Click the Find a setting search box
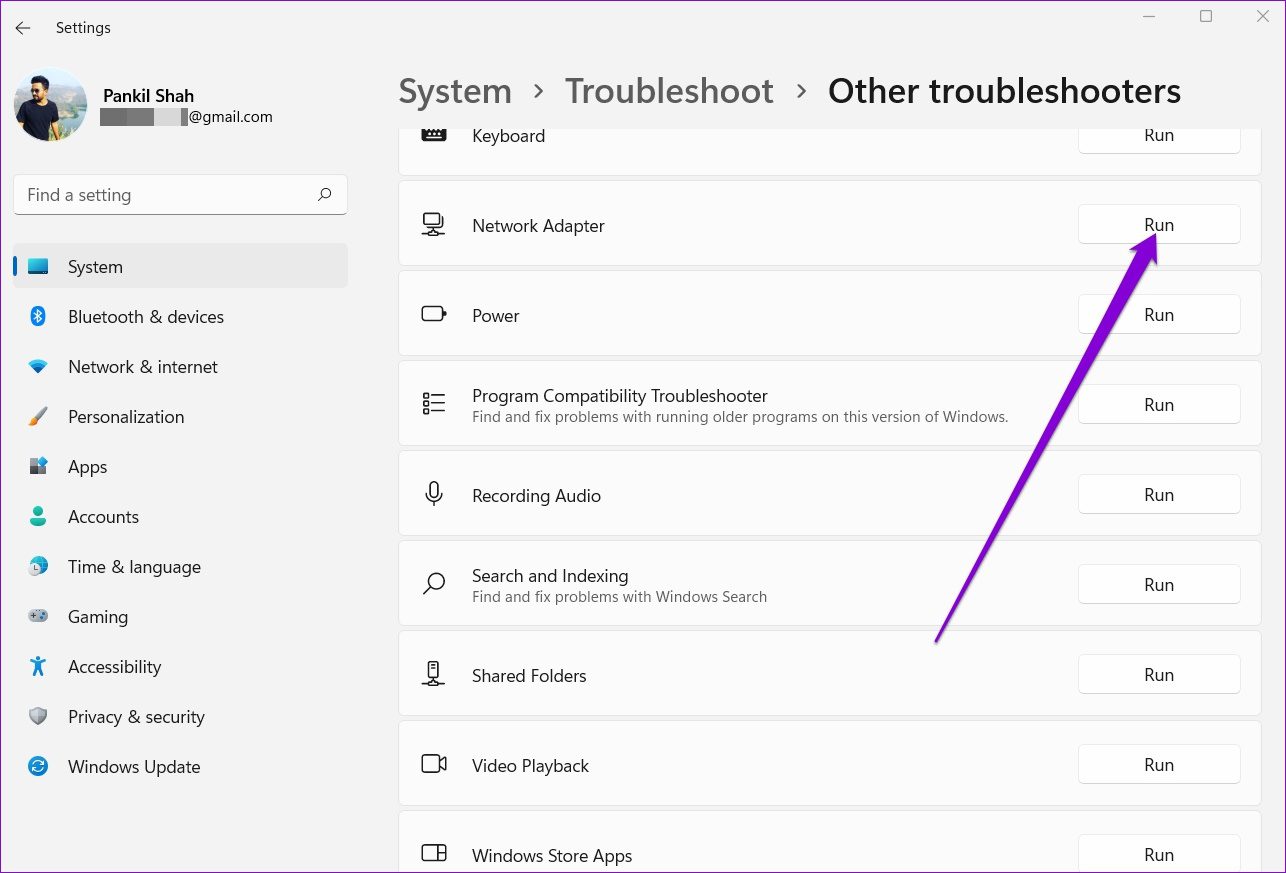1286x873 pixels. click(x=180, y=195)
